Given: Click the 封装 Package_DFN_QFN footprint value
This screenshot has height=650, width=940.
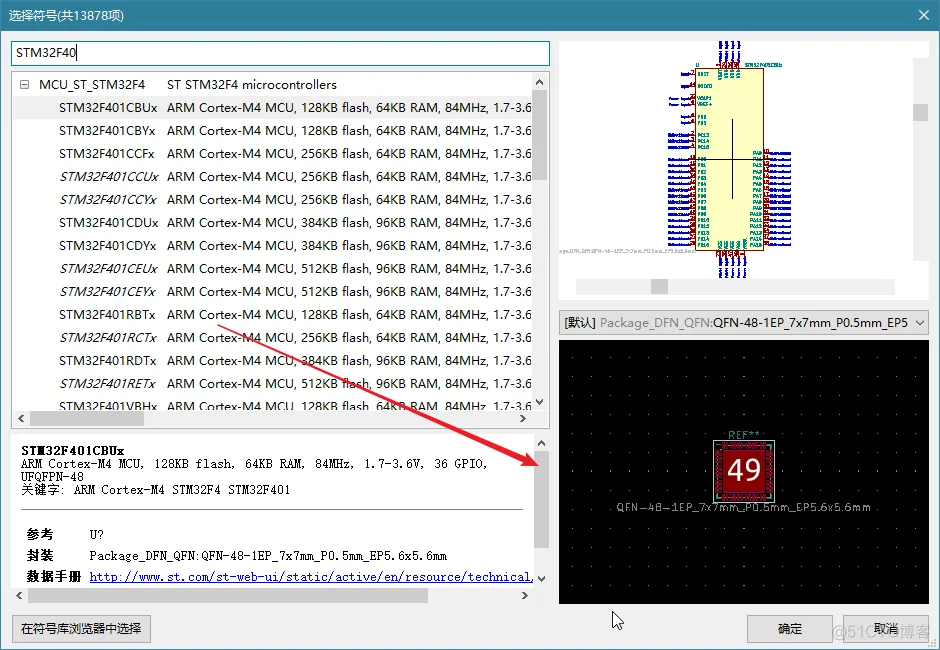Looking at the screenshot, I should point(268,556).
